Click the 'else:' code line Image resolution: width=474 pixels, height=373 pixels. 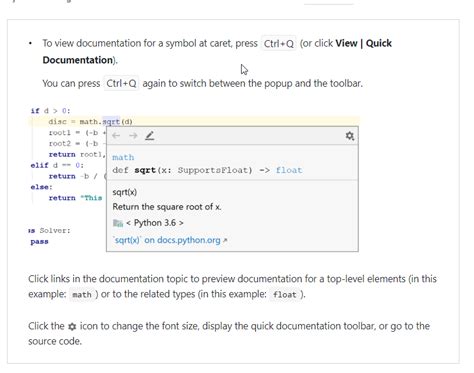pos(42,187)
